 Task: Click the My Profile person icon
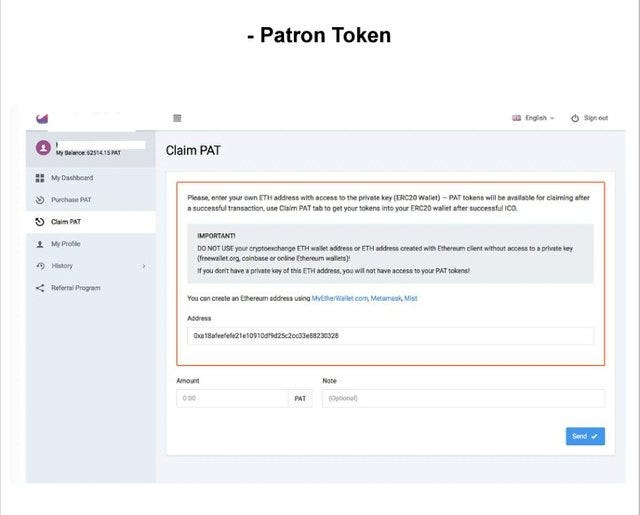click(x=40, y=244)
